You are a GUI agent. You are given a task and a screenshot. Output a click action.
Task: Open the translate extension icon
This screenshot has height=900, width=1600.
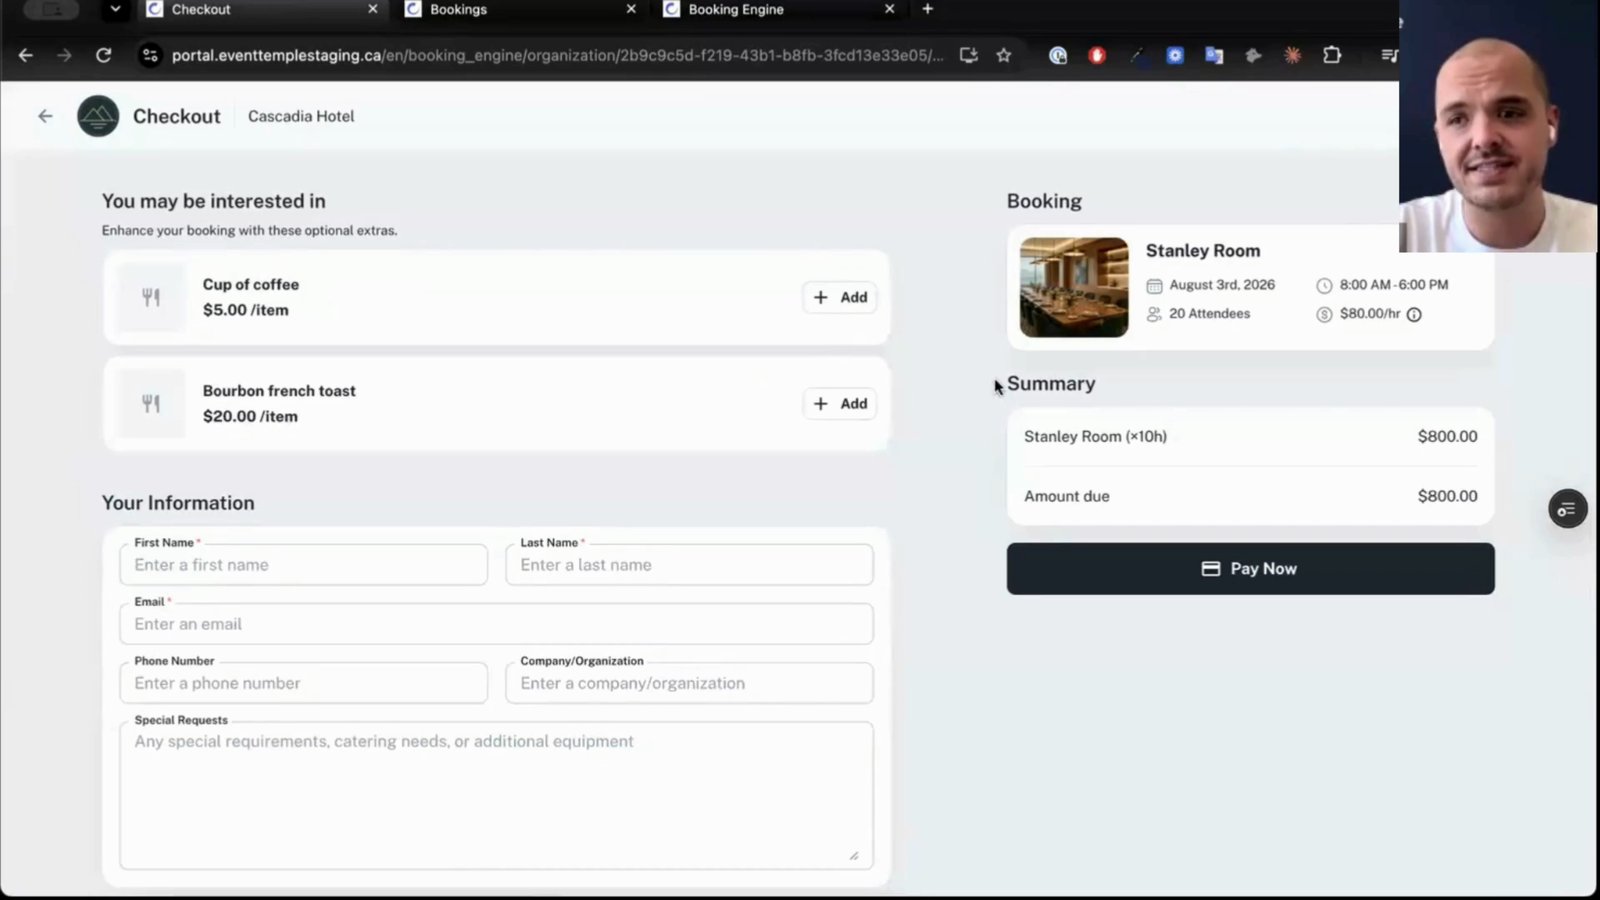(1214, 55)
